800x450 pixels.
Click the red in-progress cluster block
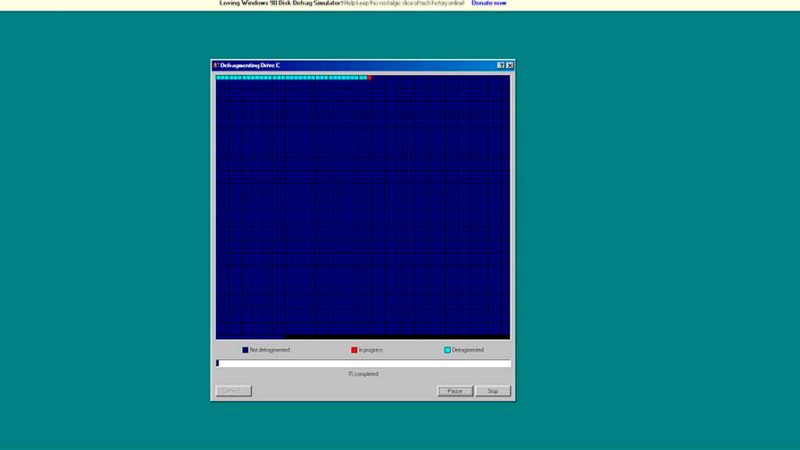[x=369, y=78]
